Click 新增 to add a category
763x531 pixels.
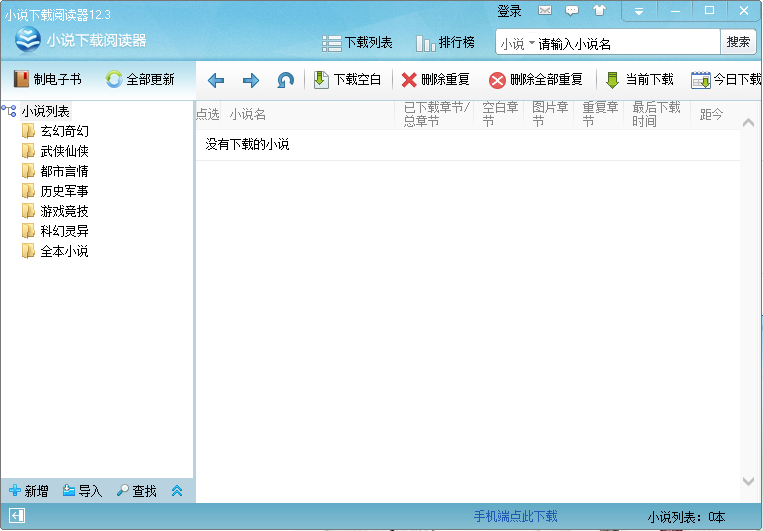pyautogui.click(x=29, y=491)
